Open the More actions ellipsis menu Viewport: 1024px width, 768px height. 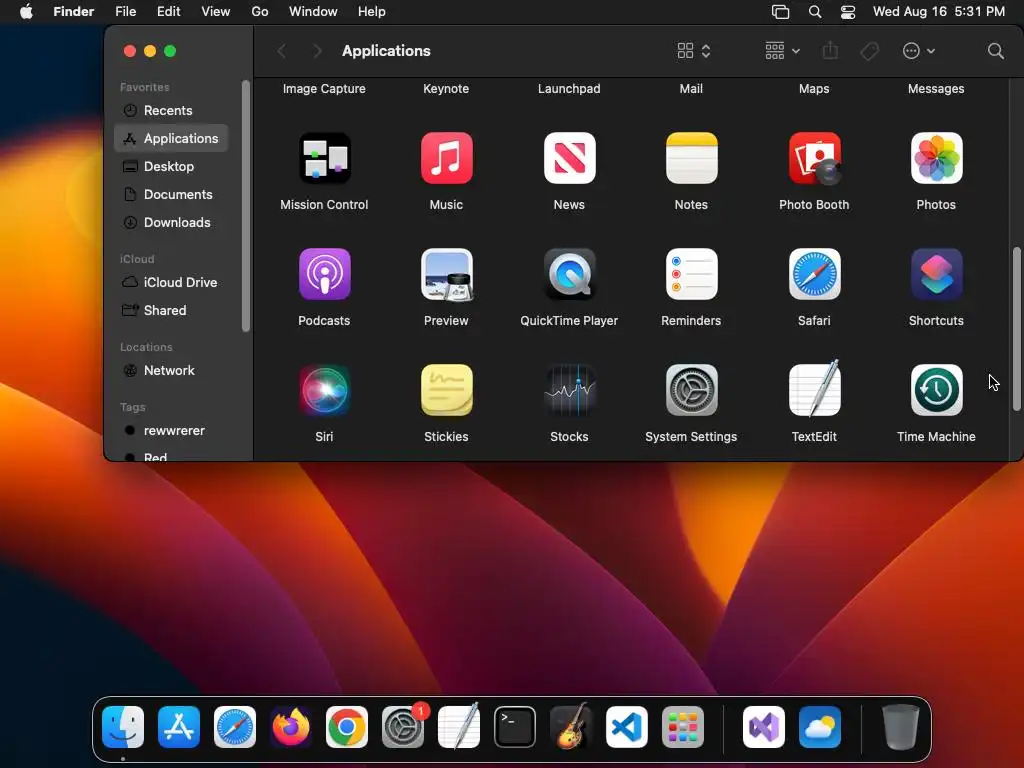point(918,51)
